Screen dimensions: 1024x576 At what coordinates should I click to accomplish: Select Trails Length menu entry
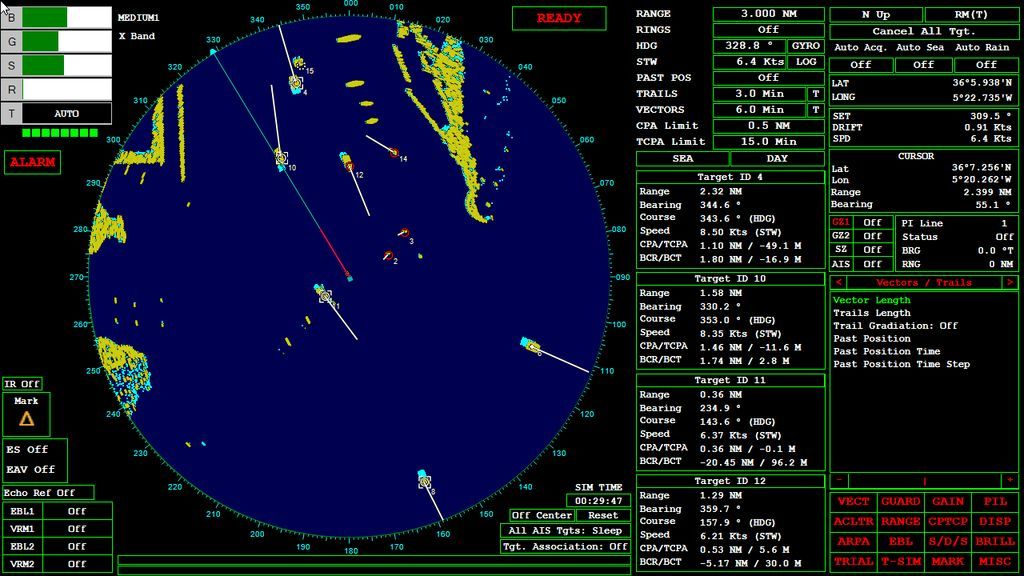point(871,313)
